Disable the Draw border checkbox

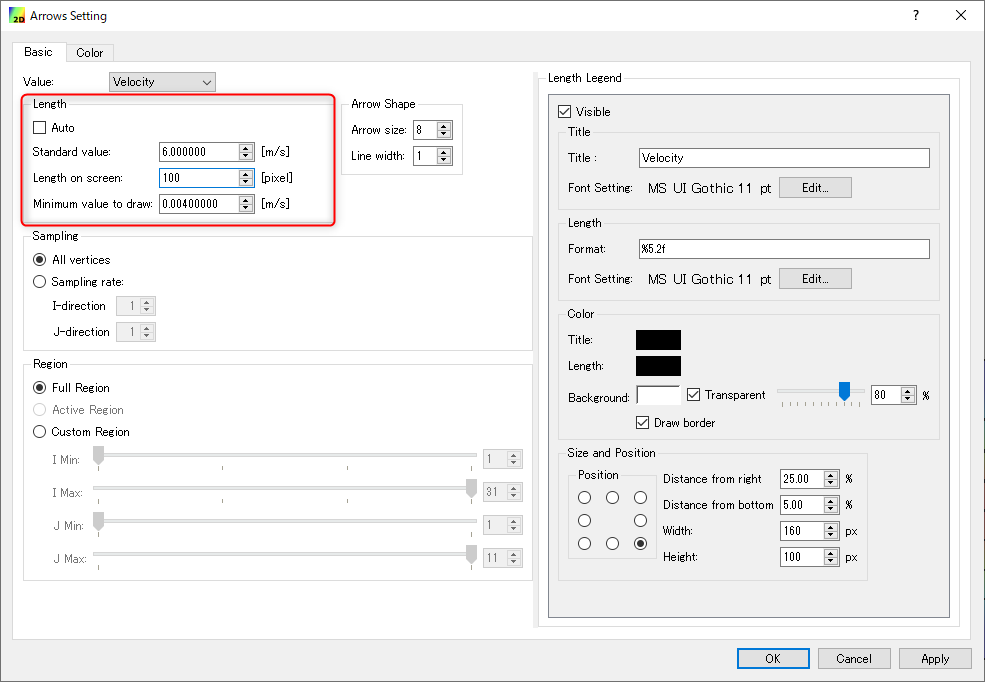(x=643, y=423)
